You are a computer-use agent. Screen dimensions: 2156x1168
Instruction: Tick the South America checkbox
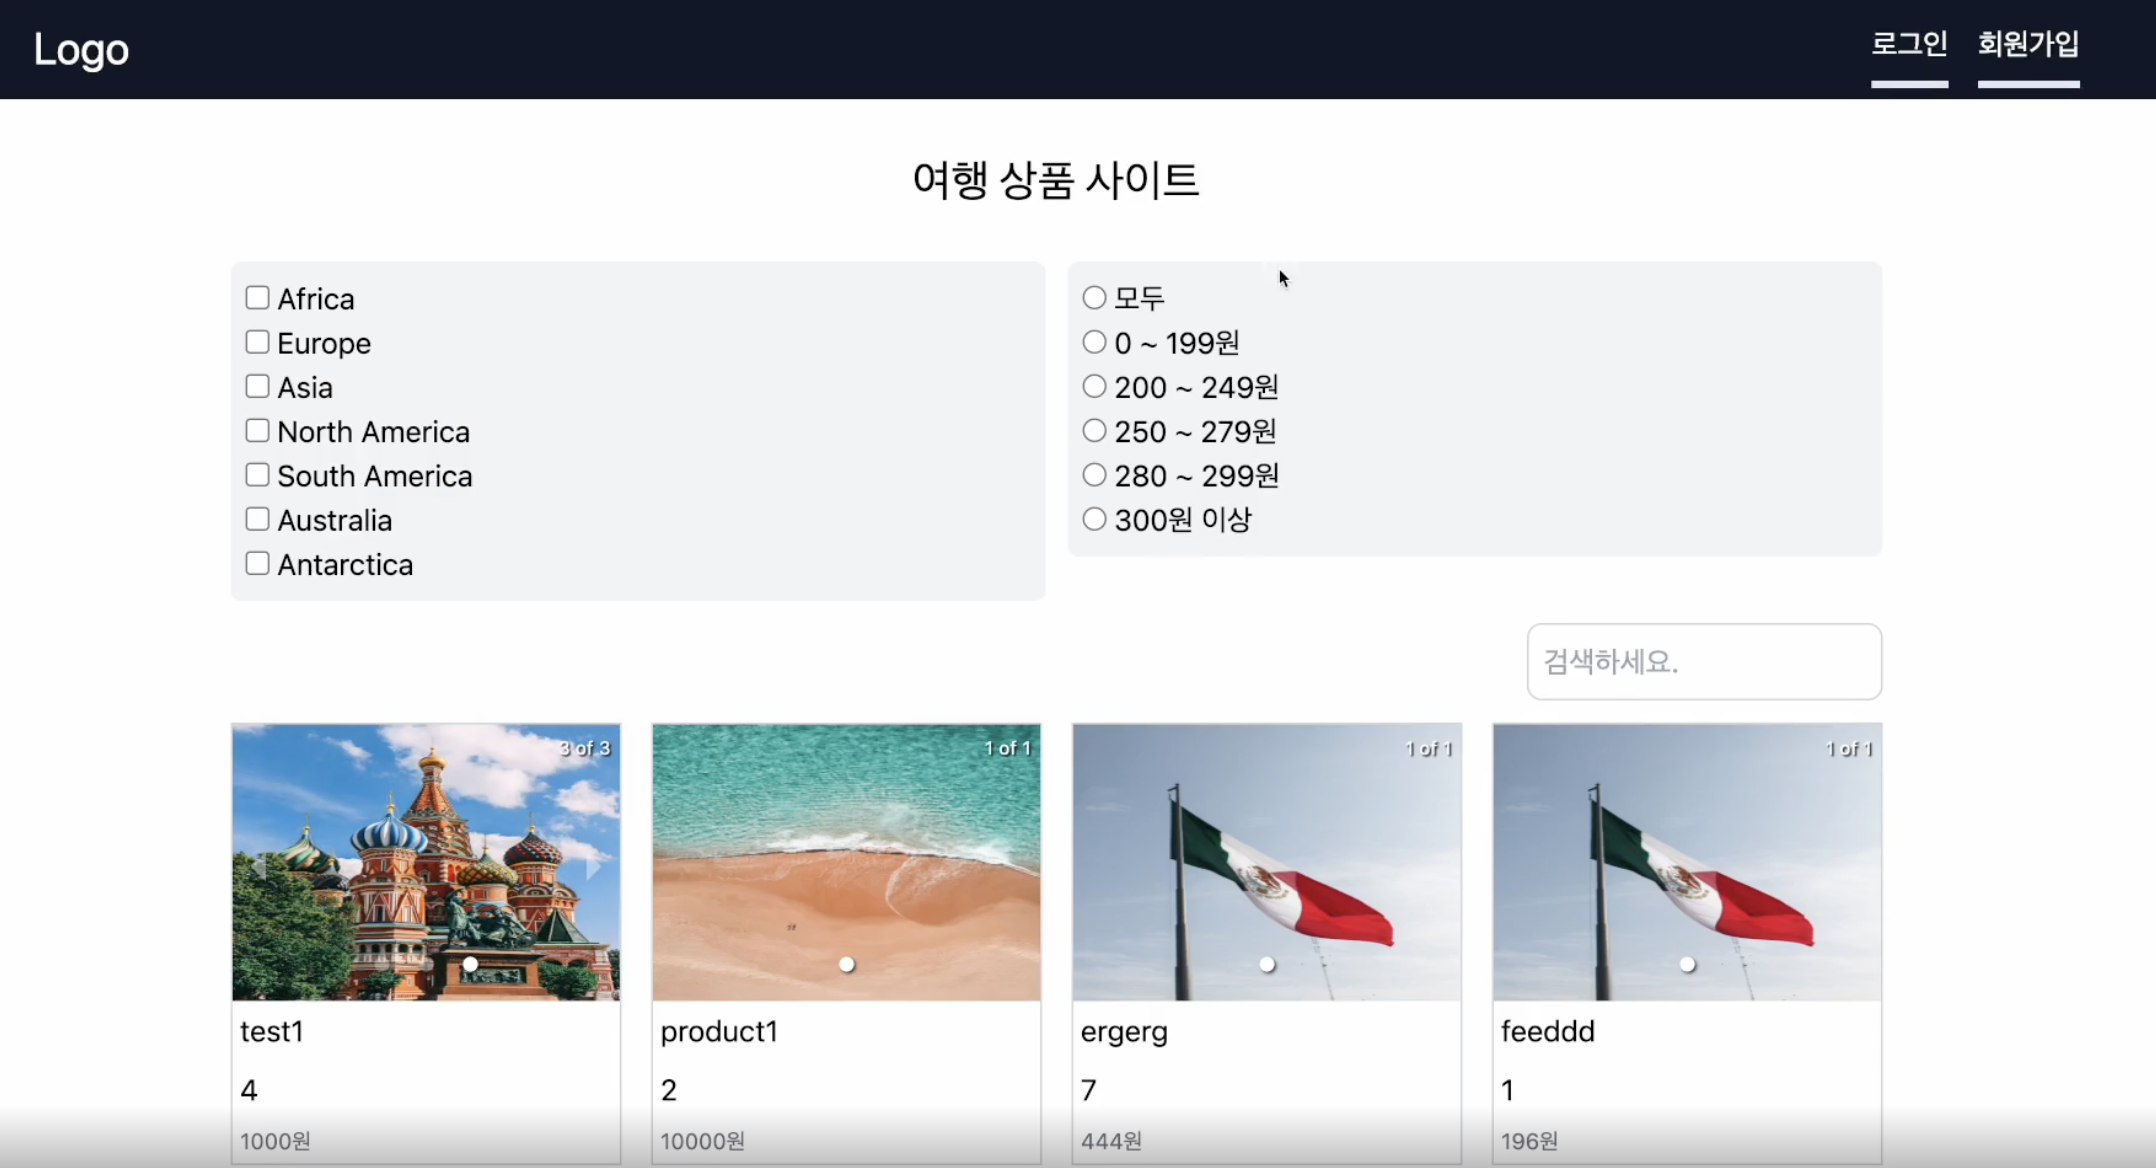[257, 475]
